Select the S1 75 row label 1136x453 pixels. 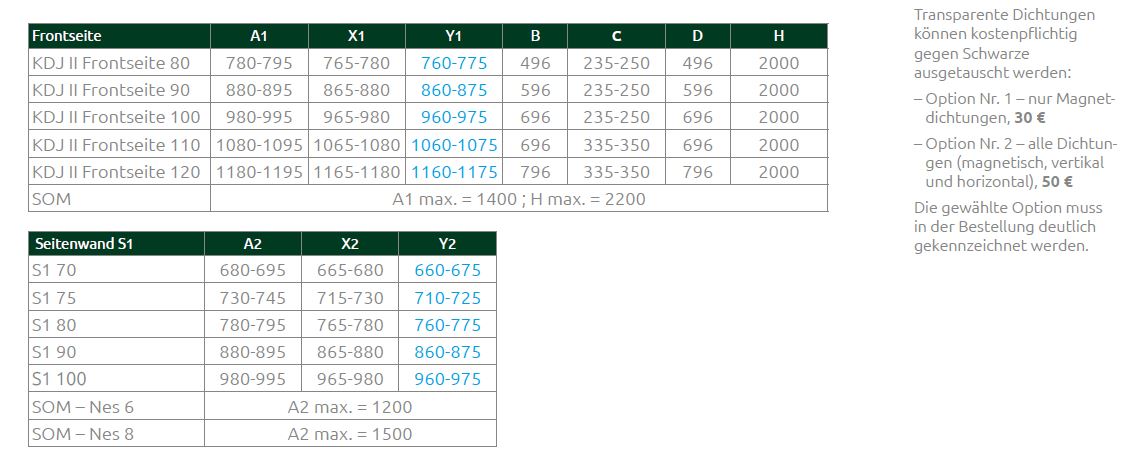pos(53,298)
